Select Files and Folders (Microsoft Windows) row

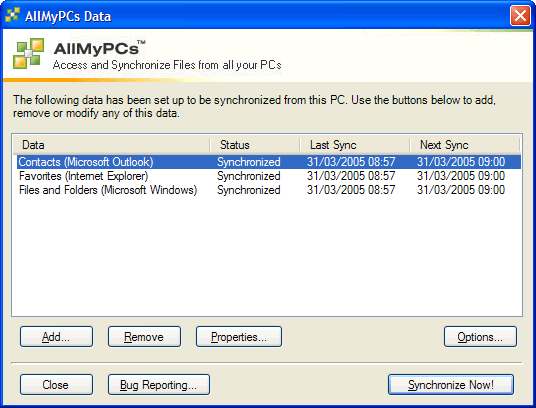click(269, 190)
